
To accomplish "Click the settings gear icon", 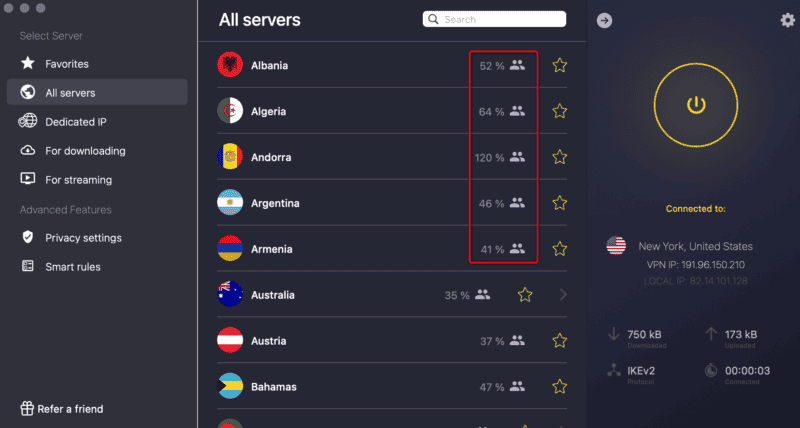I will 788,20.
